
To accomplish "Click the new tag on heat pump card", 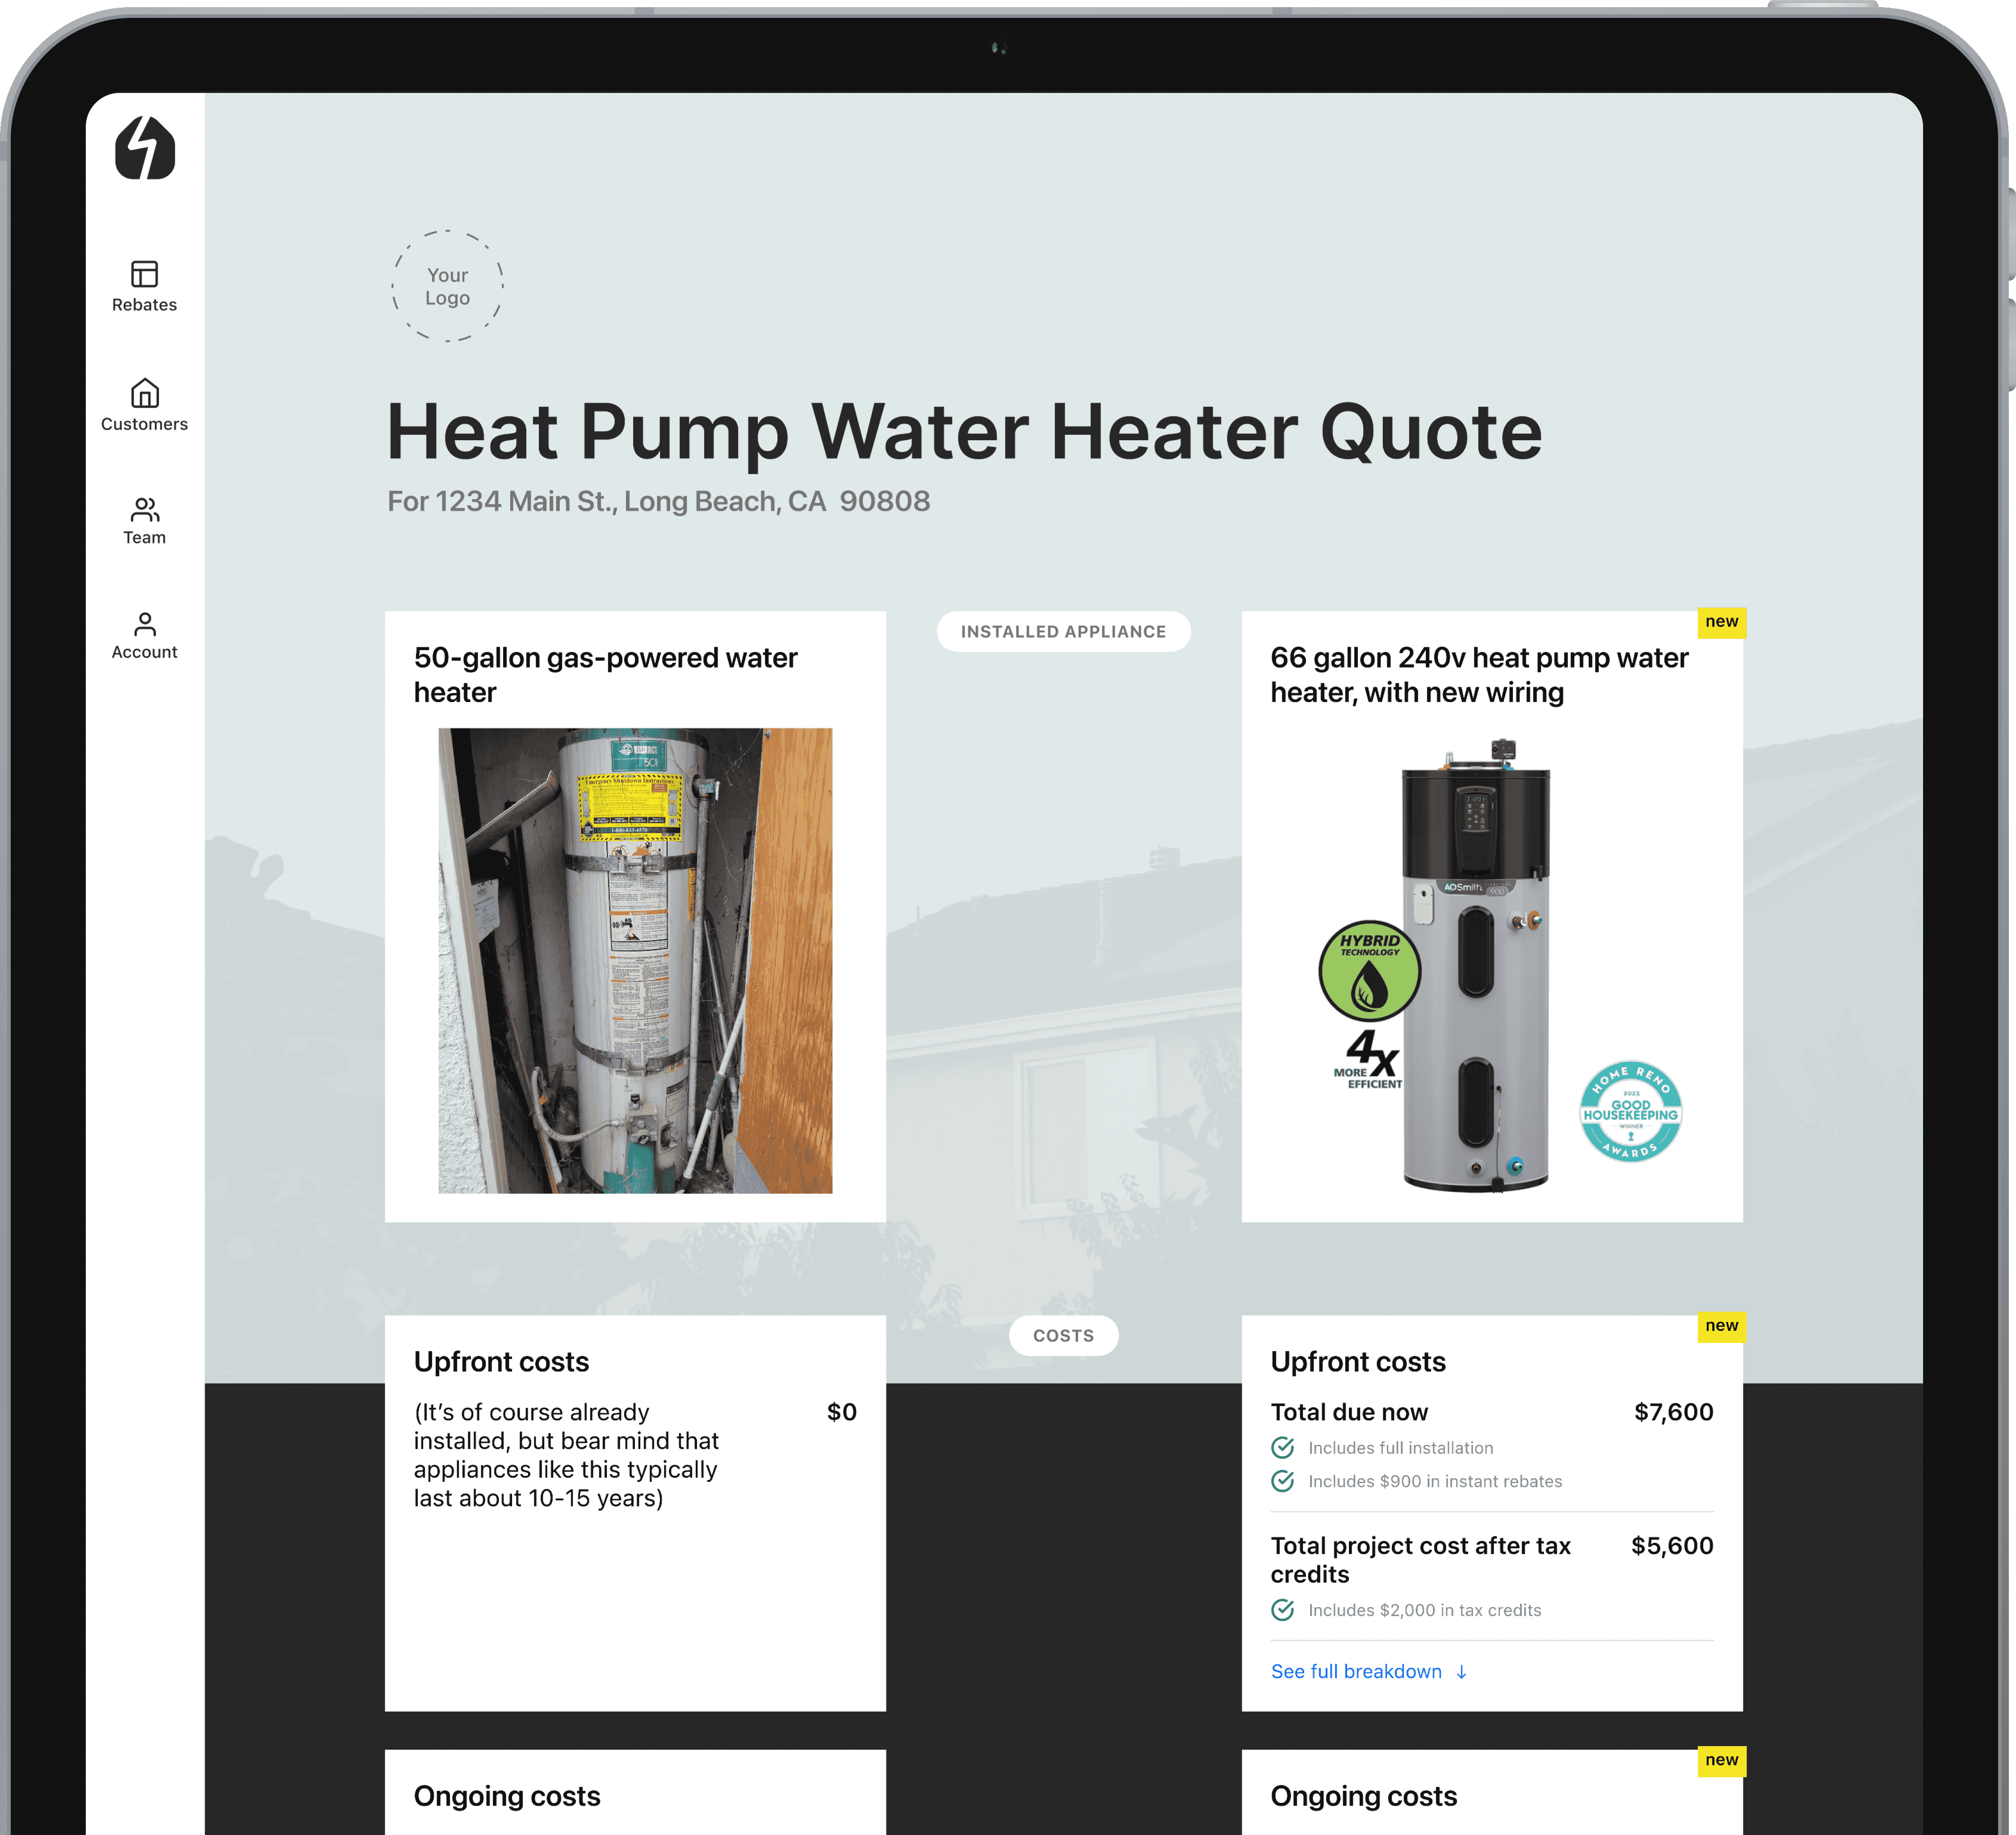I will click(1721, 622).
